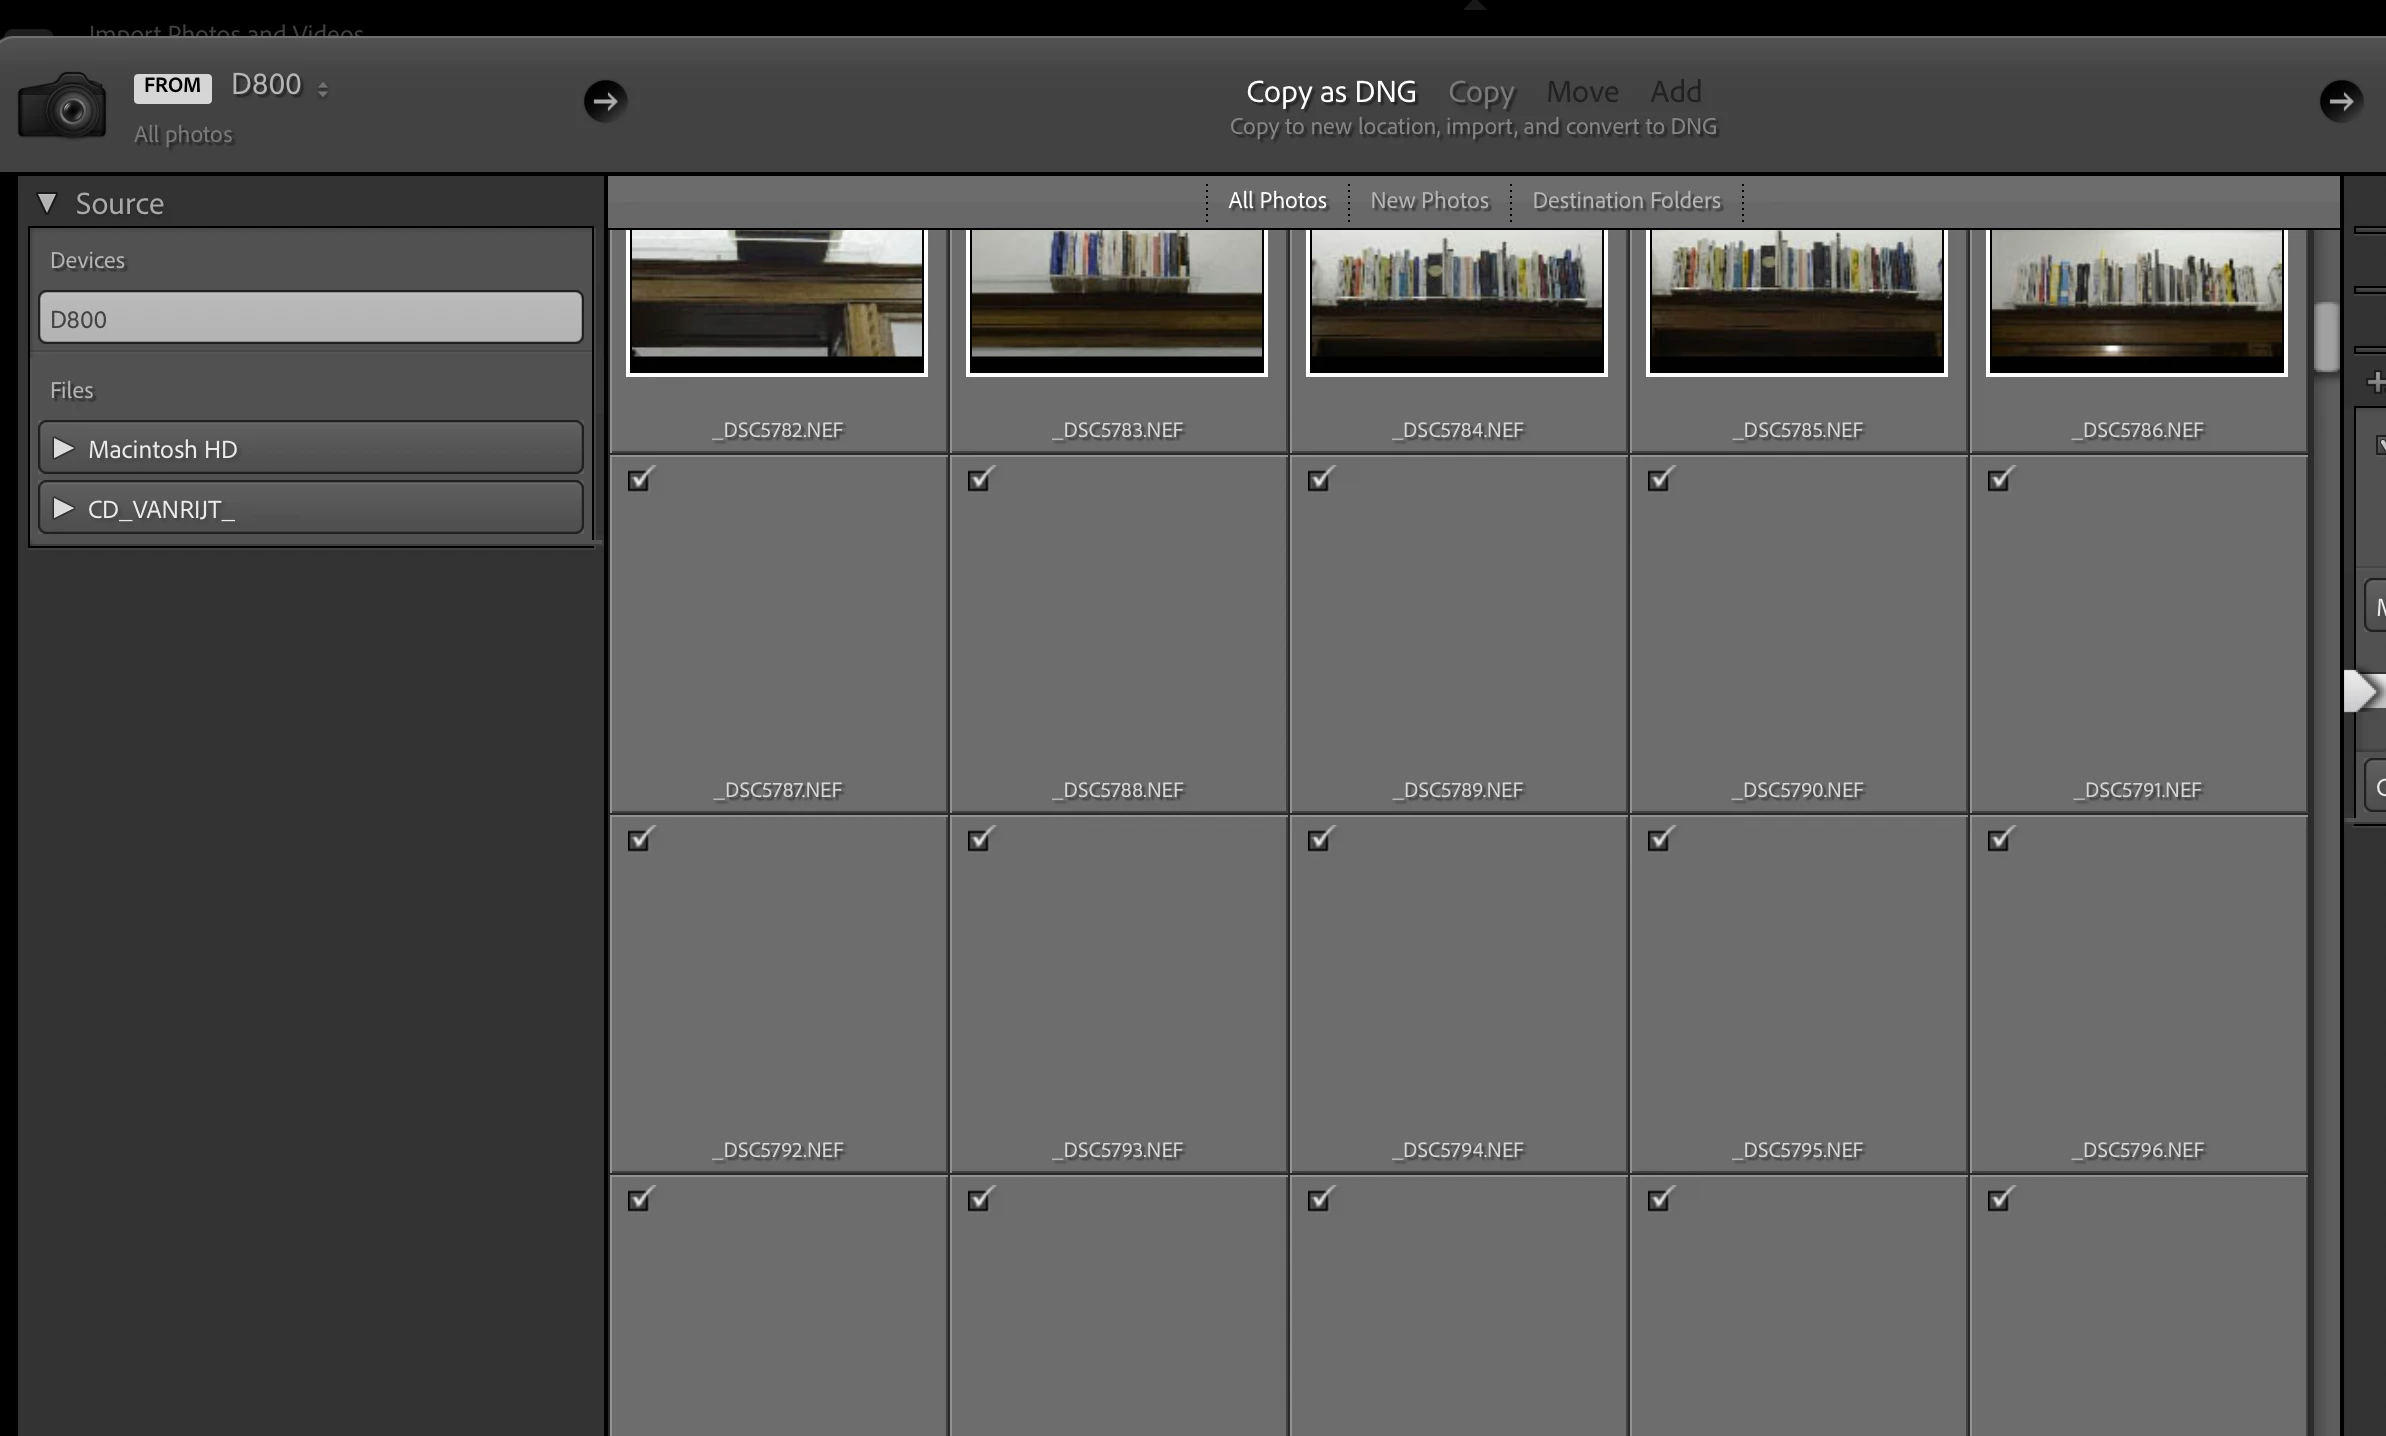Switch to the New Photos tab

point(1429,201)
